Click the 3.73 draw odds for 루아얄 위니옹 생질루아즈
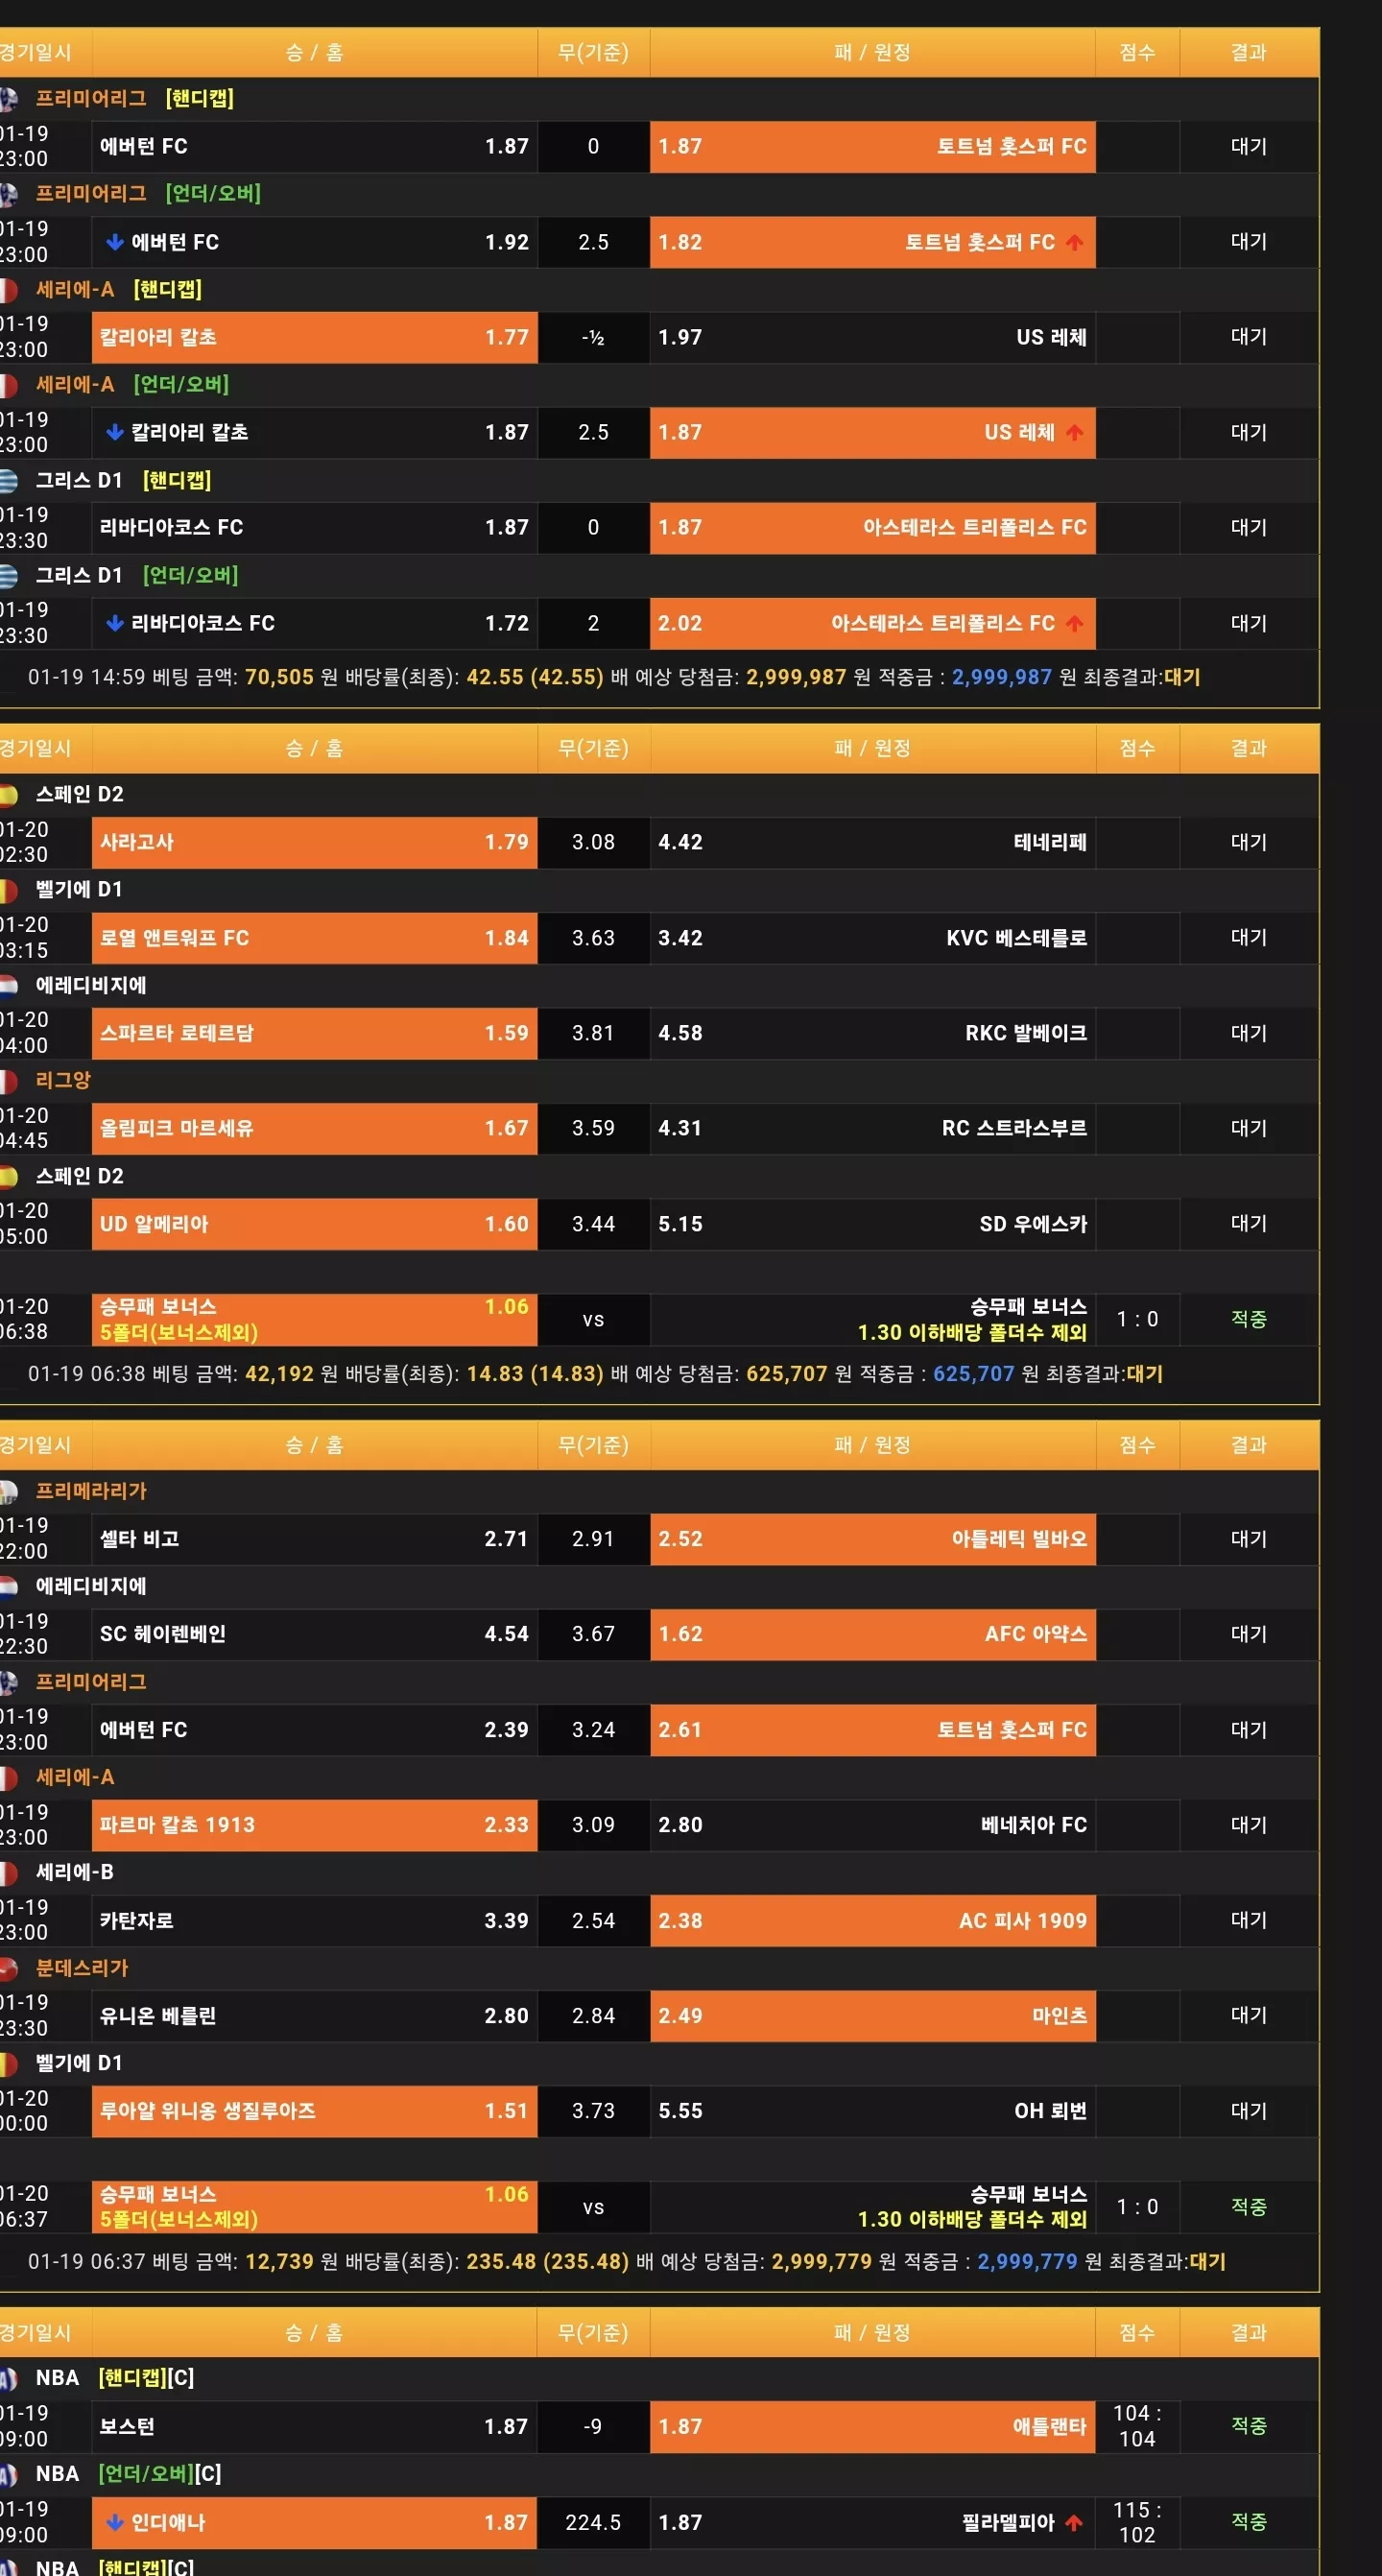The height and width of the screenshot is (2576, 1382). click(593, 2111)
